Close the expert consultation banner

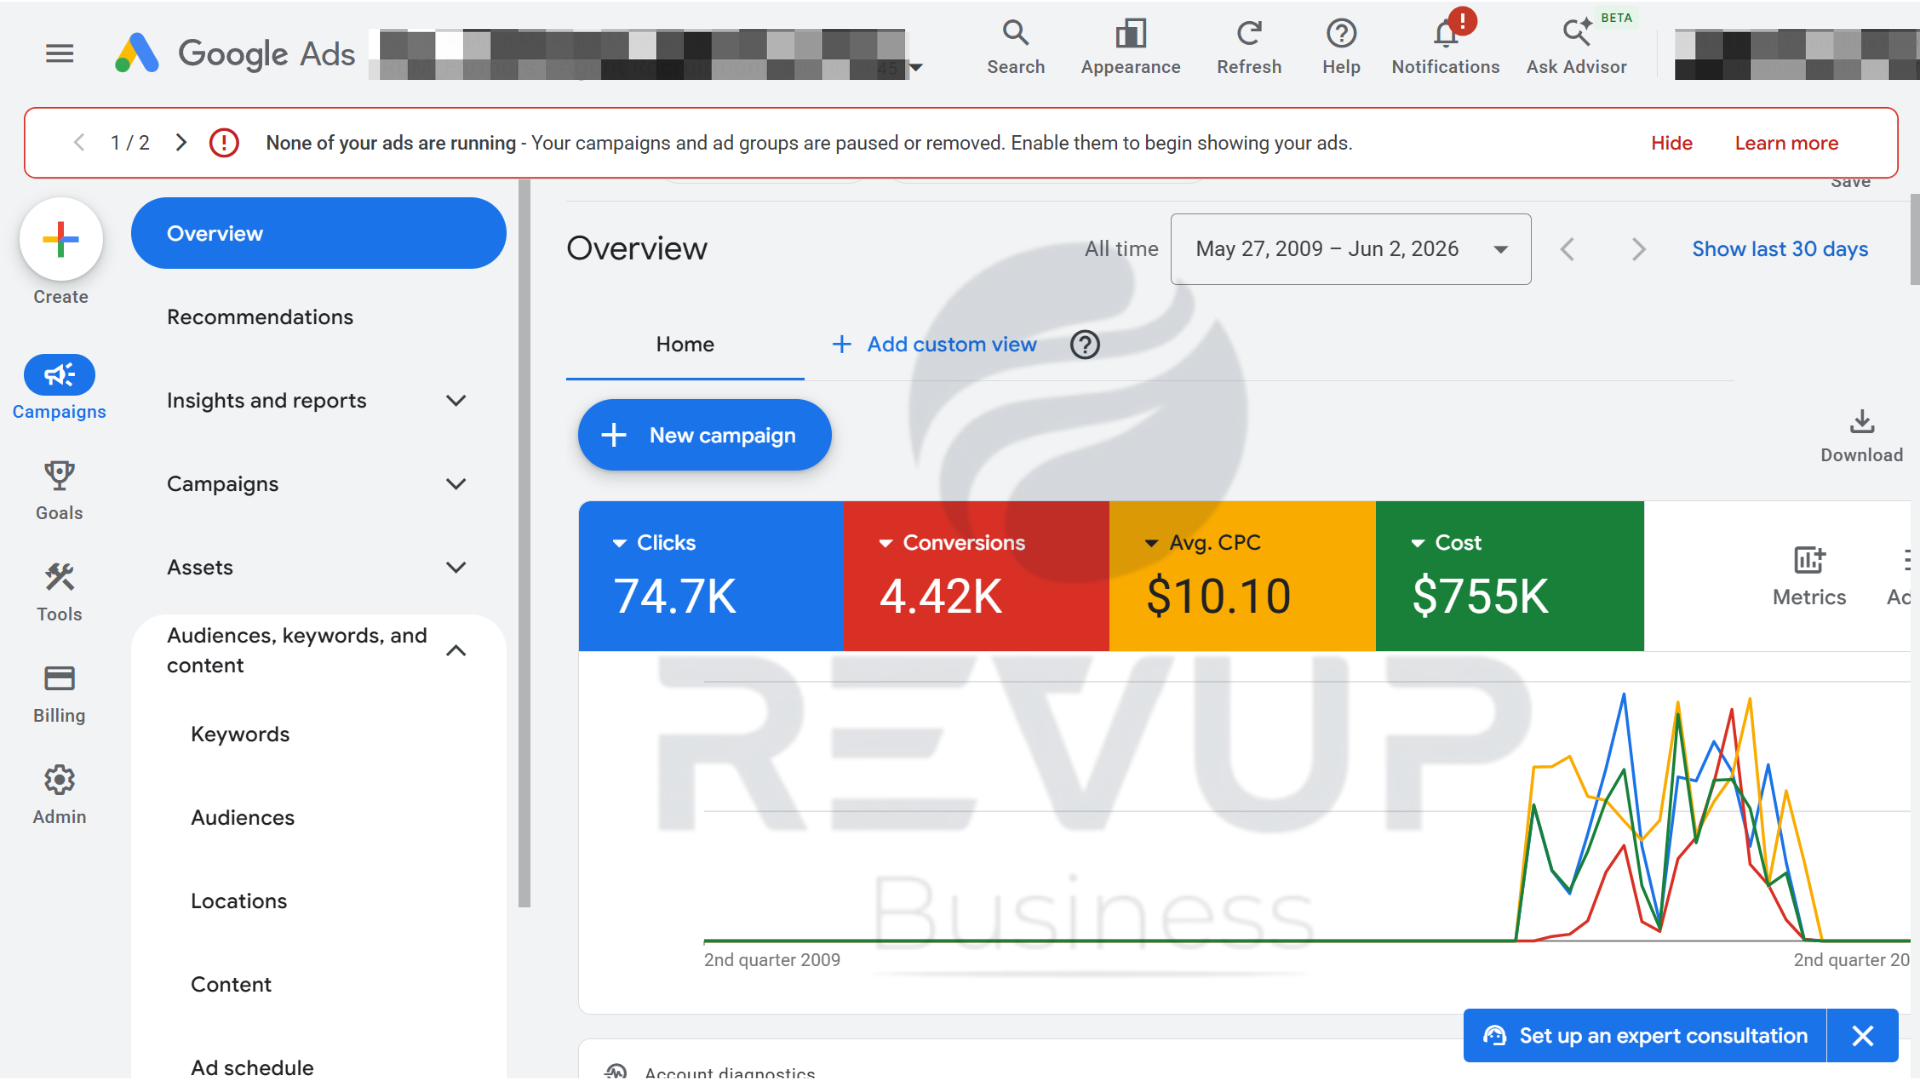tap(1862, 1036)
